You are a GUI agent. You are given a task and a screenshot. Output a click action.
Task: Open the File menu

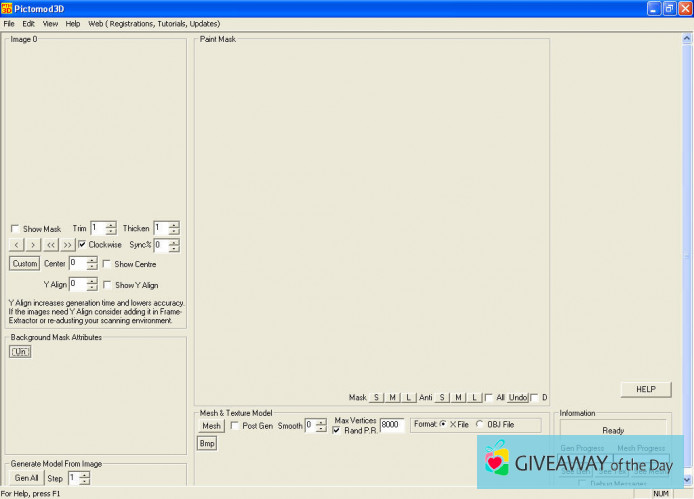[x=9, y=23]
